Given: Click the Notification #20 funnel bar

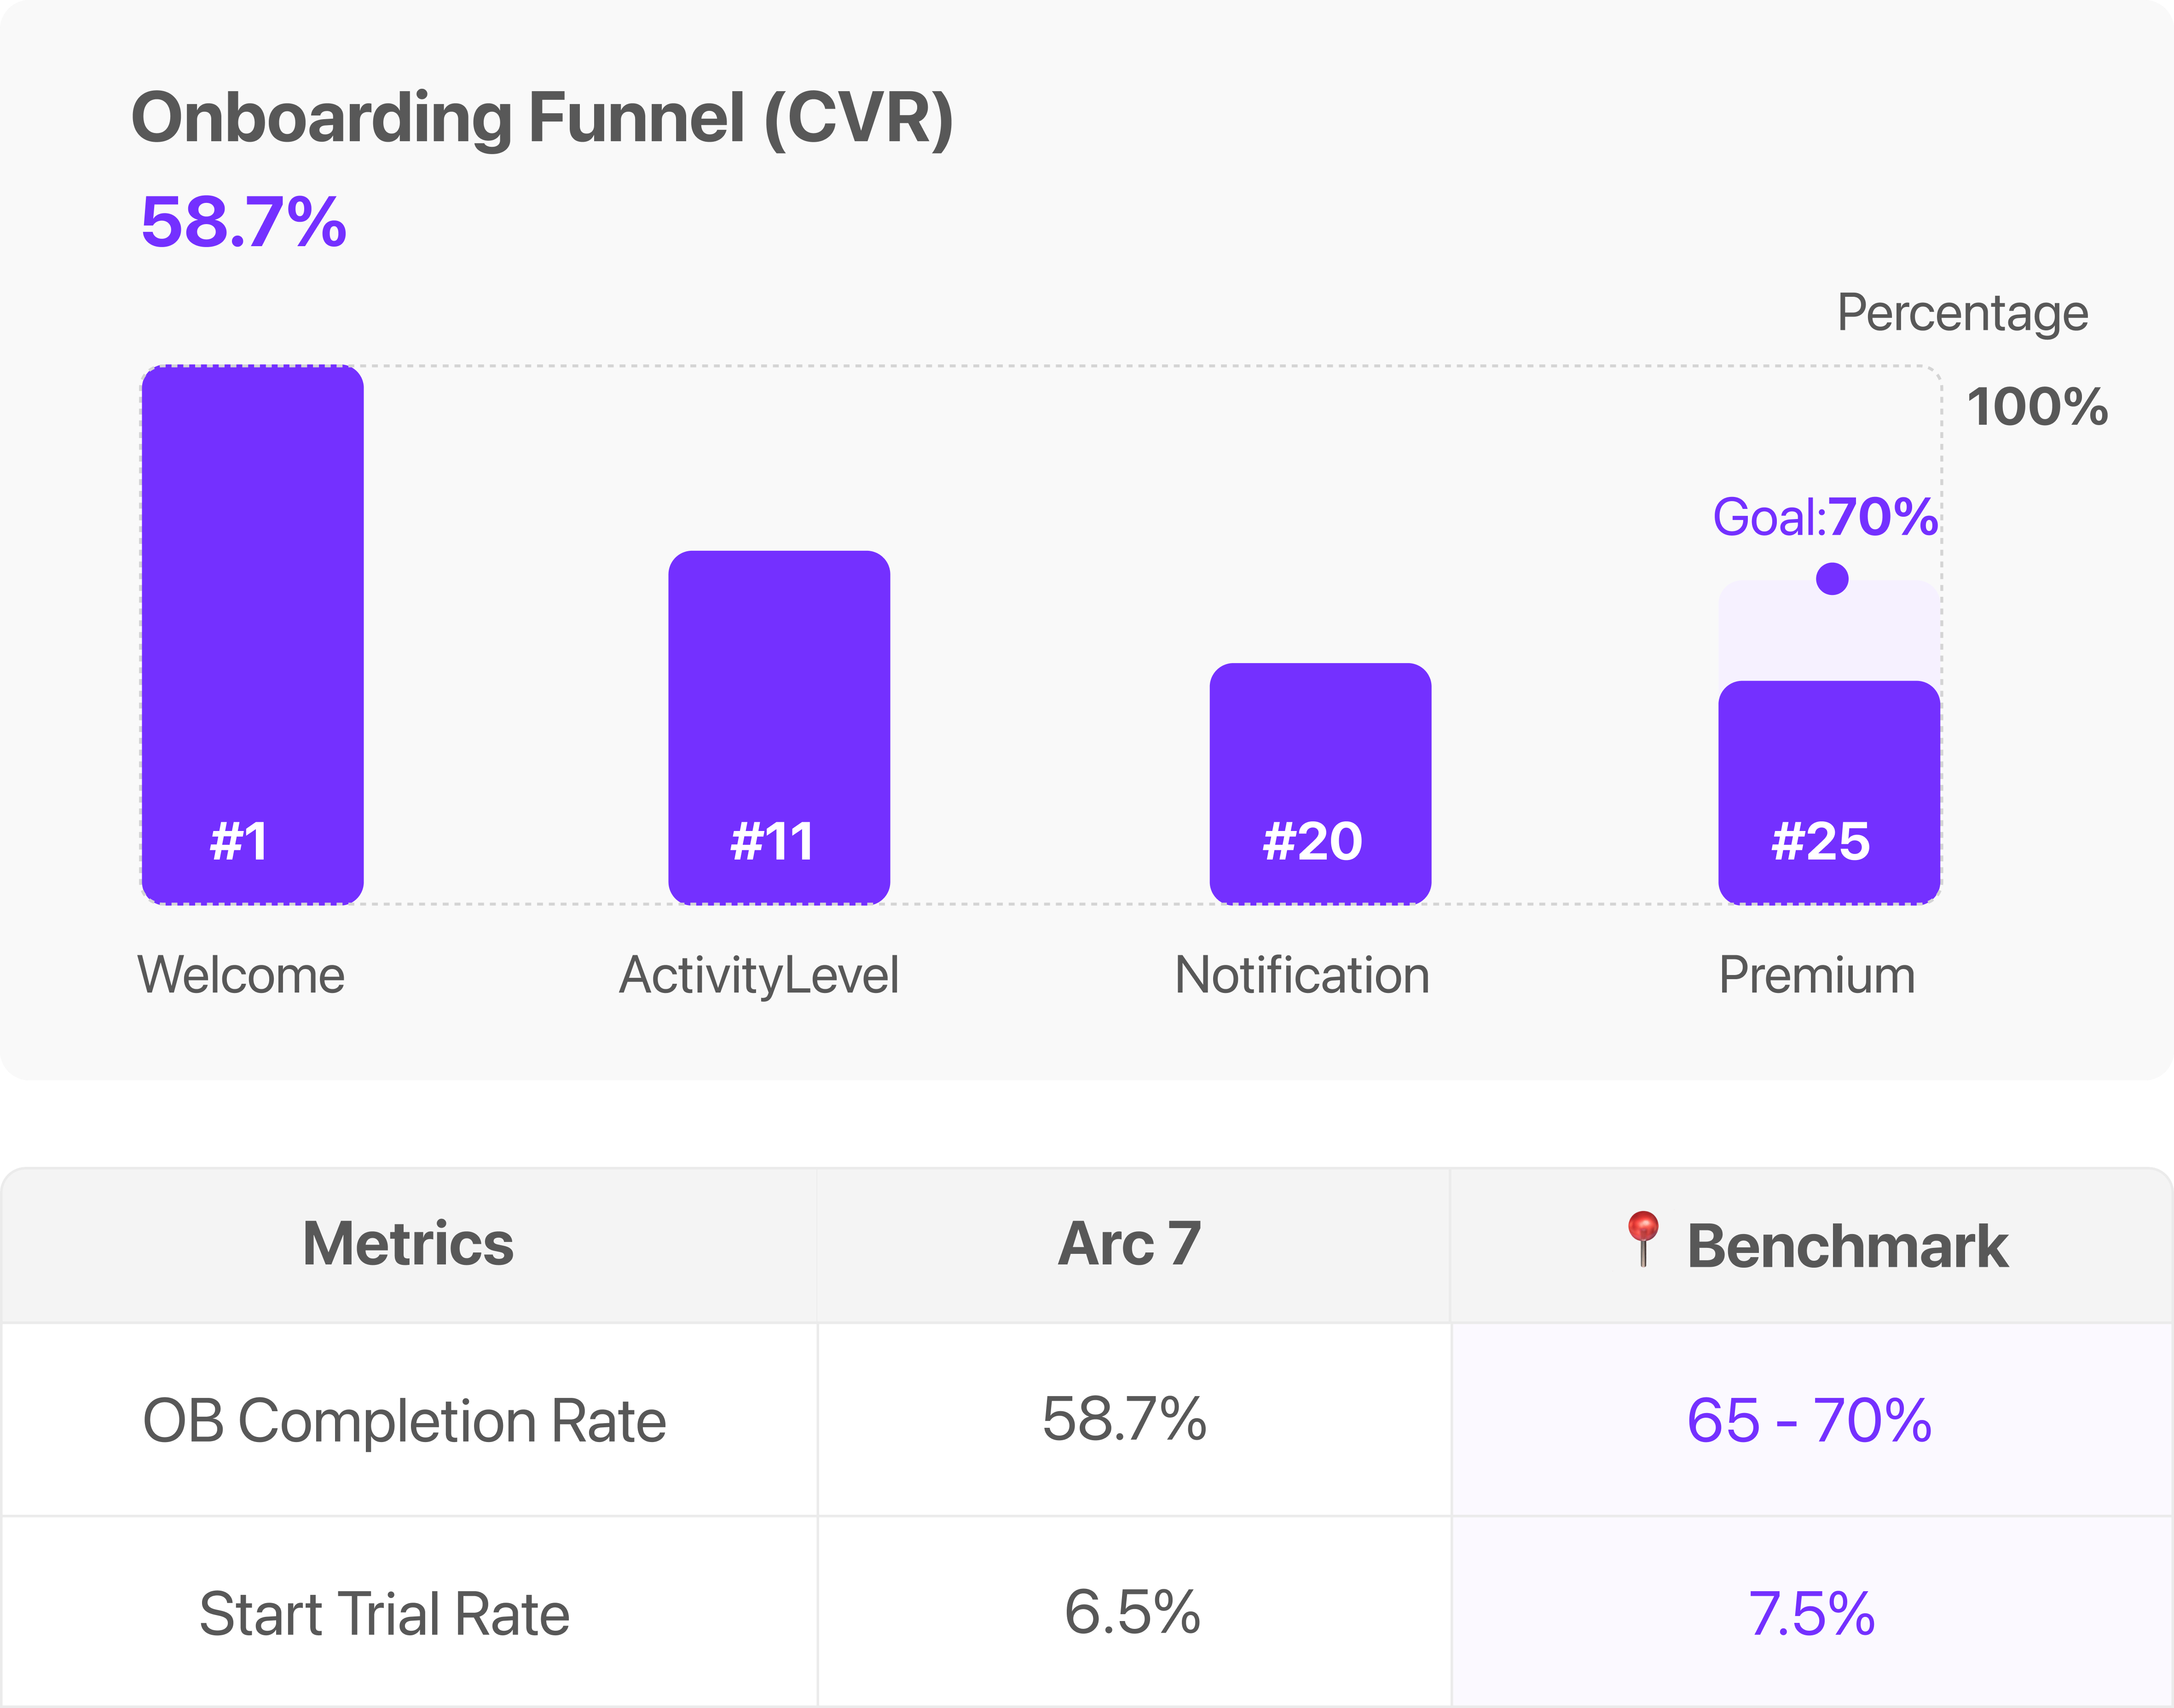Looking at the screenshot, I should click(x=1320, y=783).
